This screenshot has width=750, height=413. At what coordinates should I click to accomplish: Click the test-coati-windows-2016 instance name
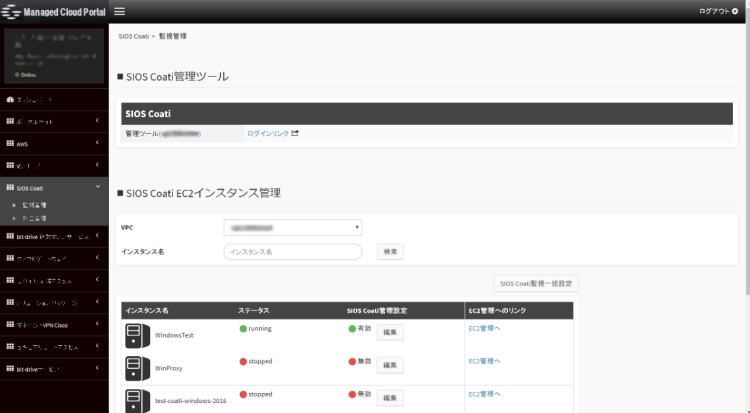[191, 401]
